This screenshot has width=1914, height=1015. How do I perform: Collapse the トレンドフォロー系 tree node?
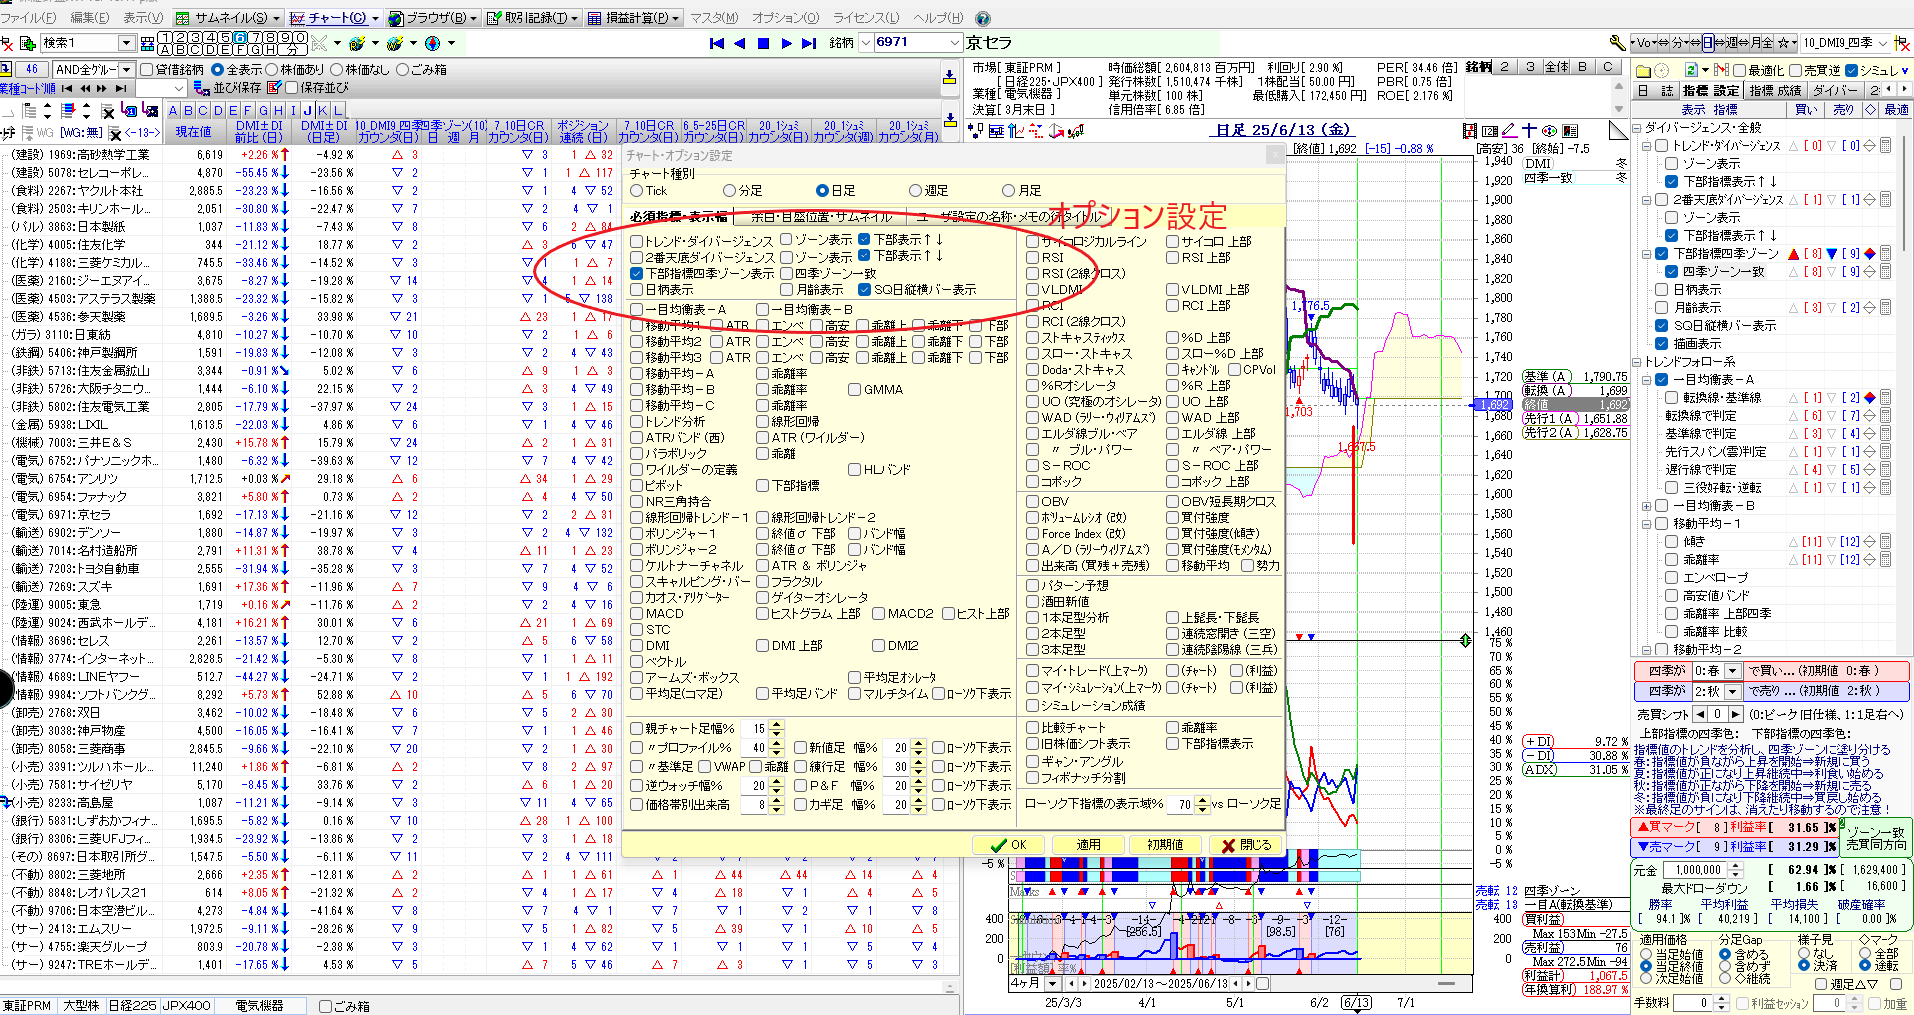1637,362
